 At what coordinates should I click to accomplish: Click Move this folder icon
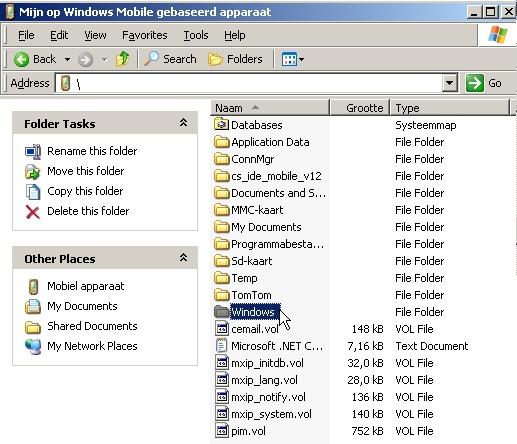coord(33,172)
